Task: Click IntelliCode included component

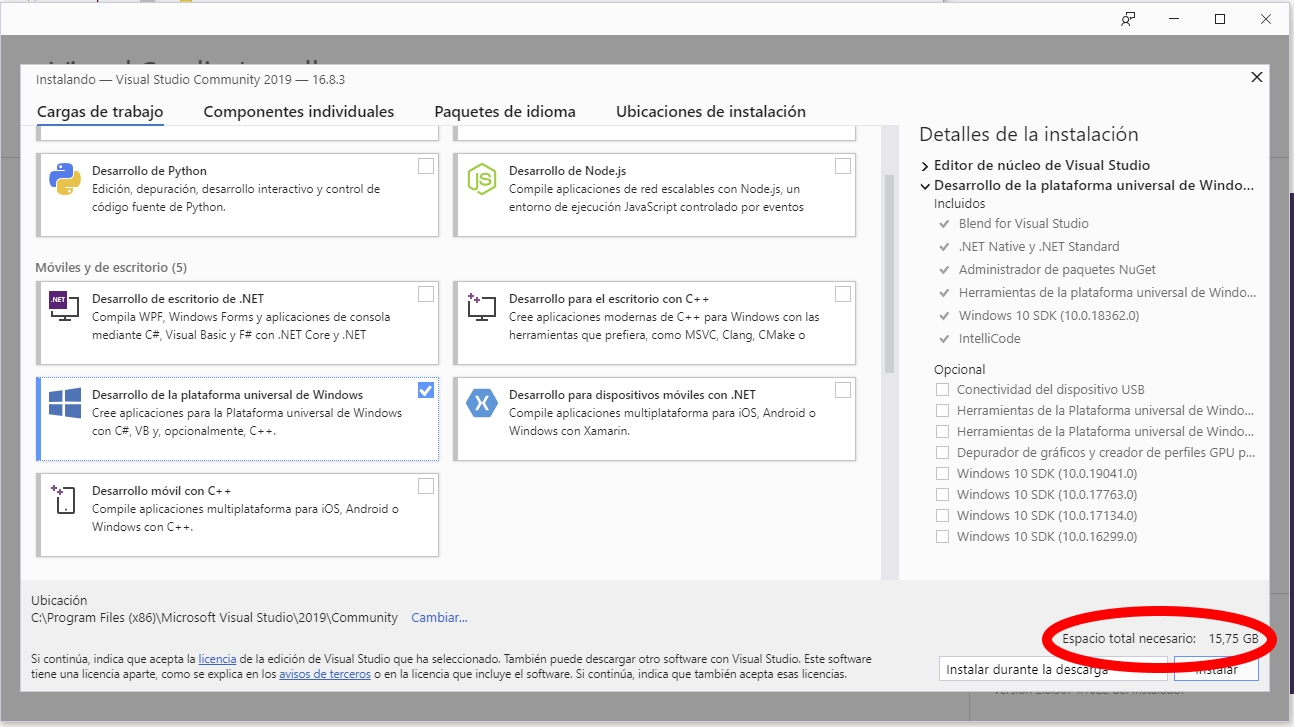Action: (x=990, y=339)
